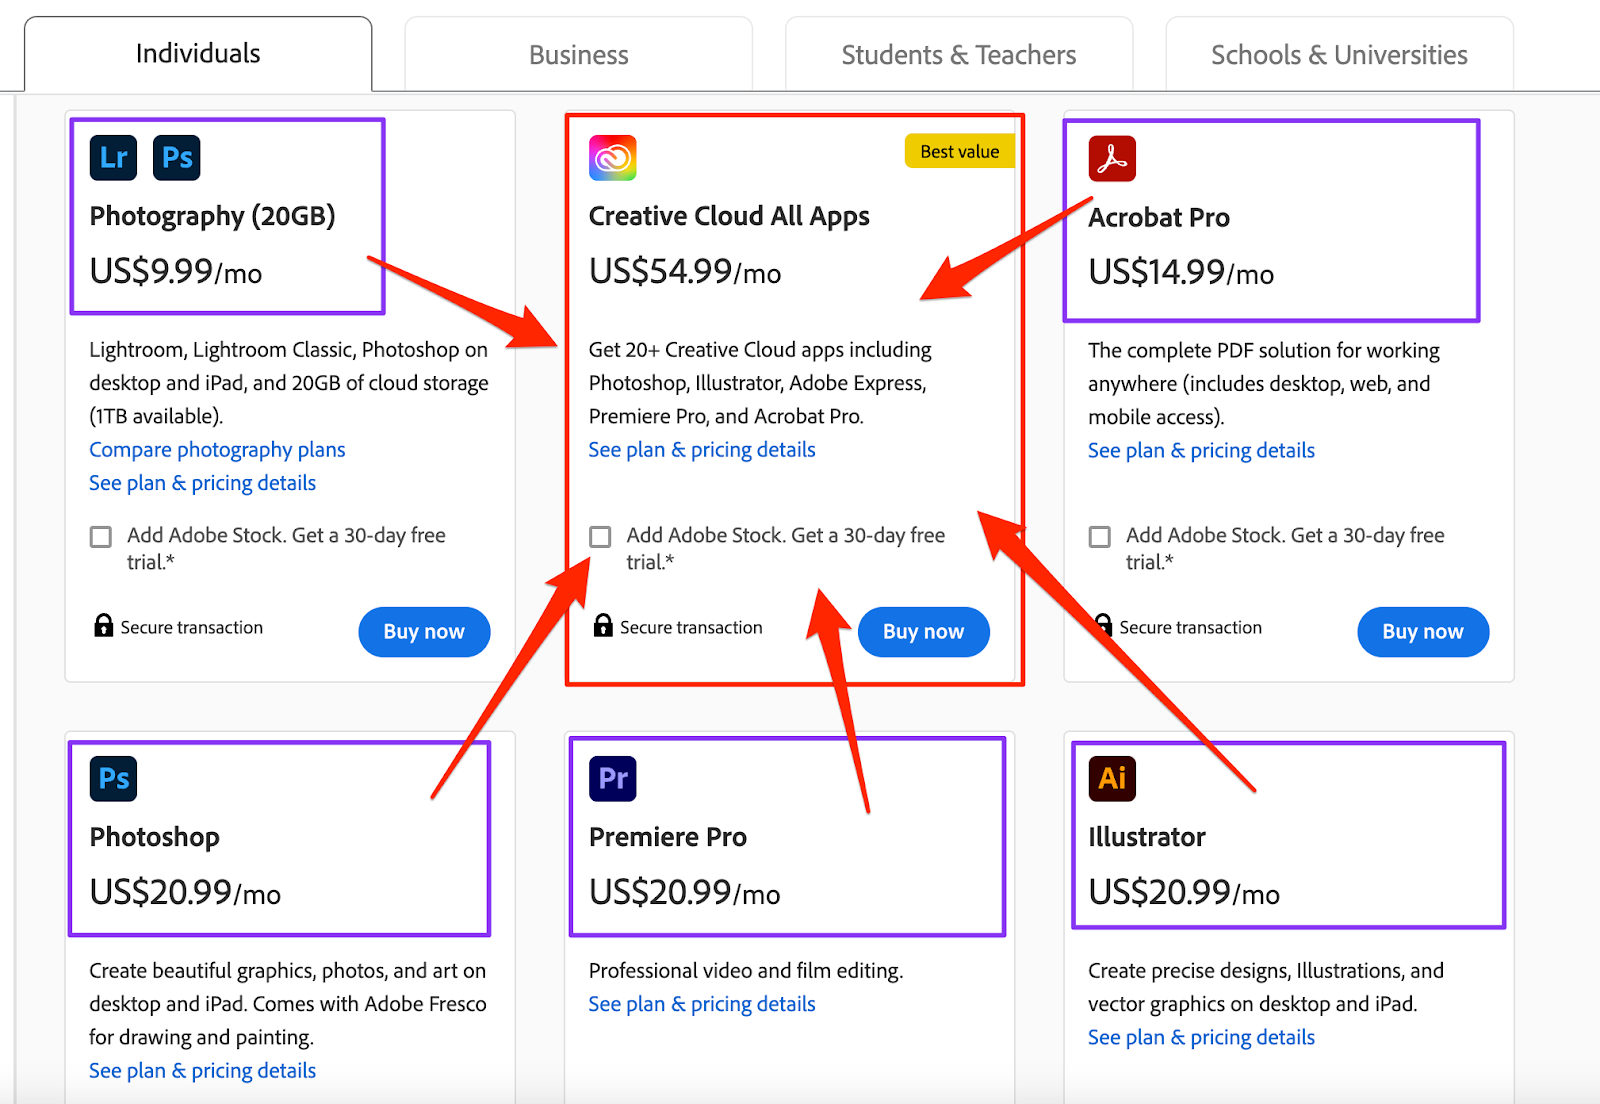Click the Premiere Pro Pr icon
Screen dimensions: 1600x1104
point(613,778)
